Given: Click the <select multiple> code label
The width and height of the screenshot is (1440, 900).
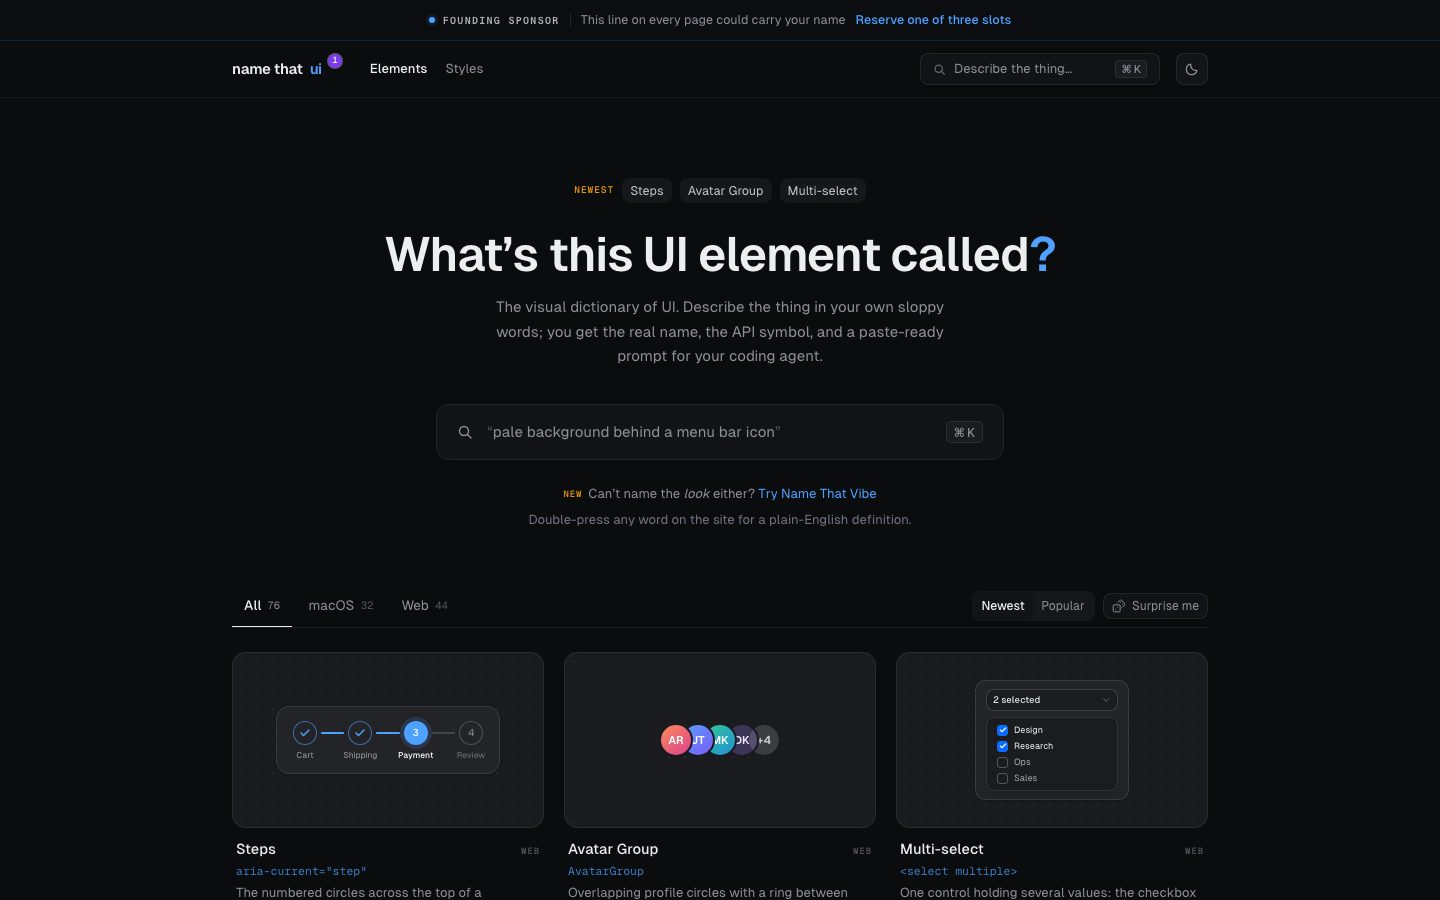Looking at the screenshot, I should pos(958,872).
